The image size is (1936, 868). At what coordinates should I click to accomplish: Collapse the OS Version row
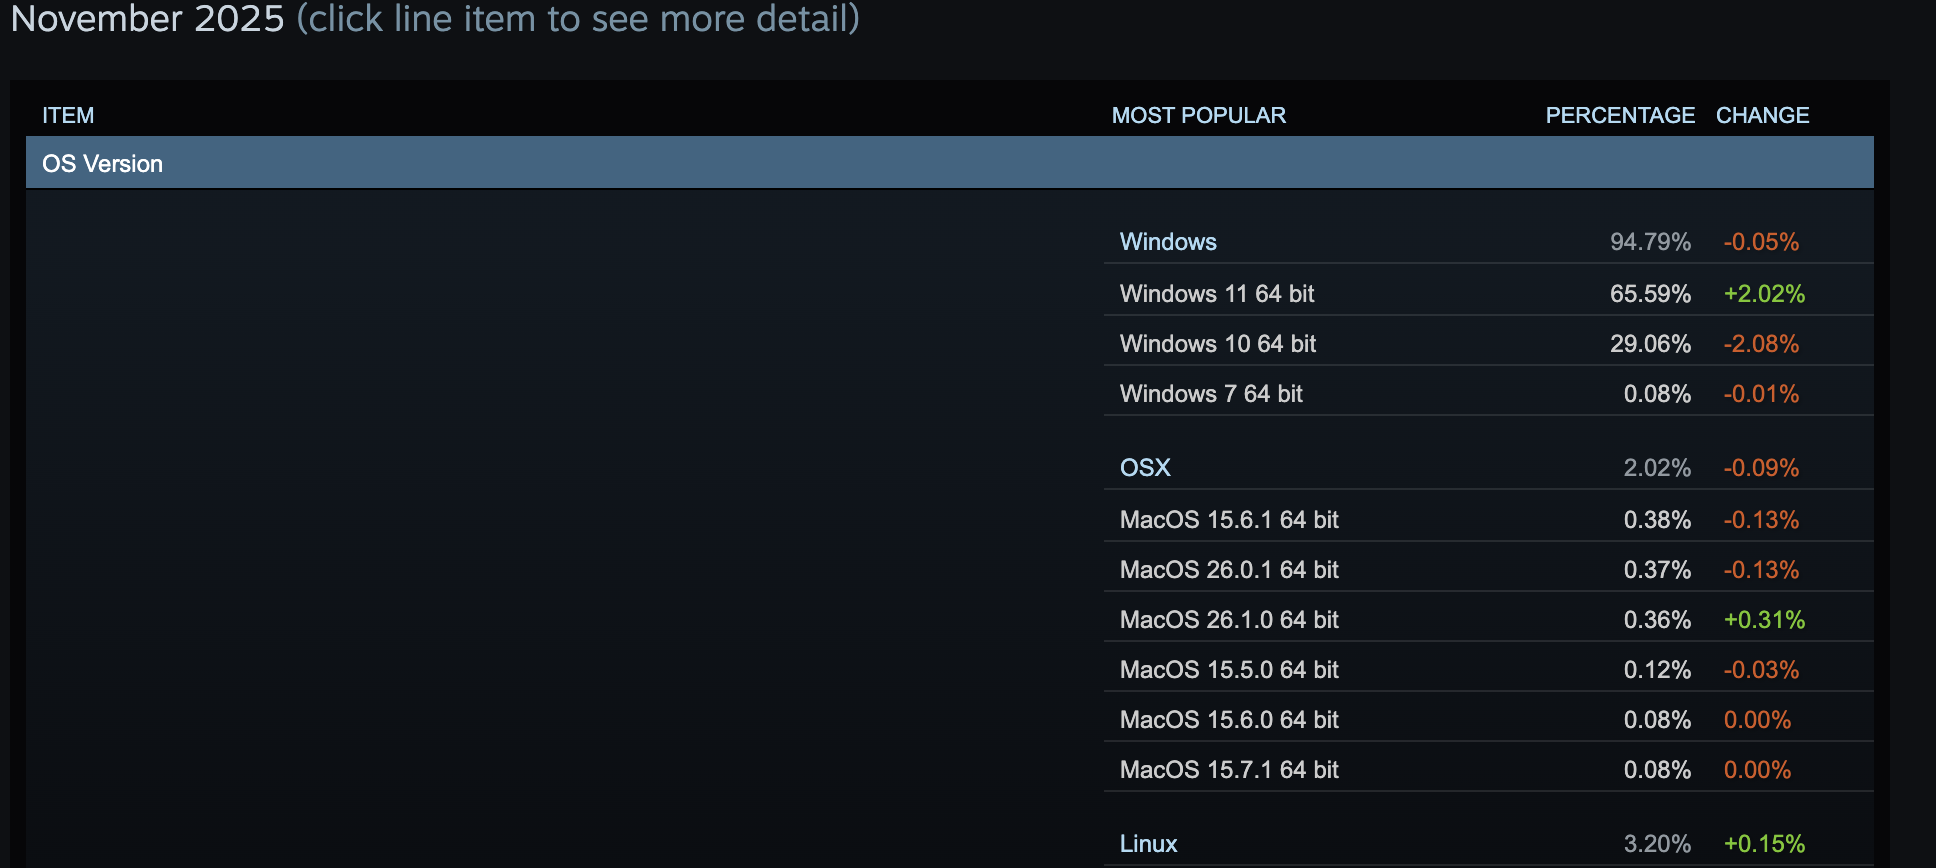click(102, 164)
